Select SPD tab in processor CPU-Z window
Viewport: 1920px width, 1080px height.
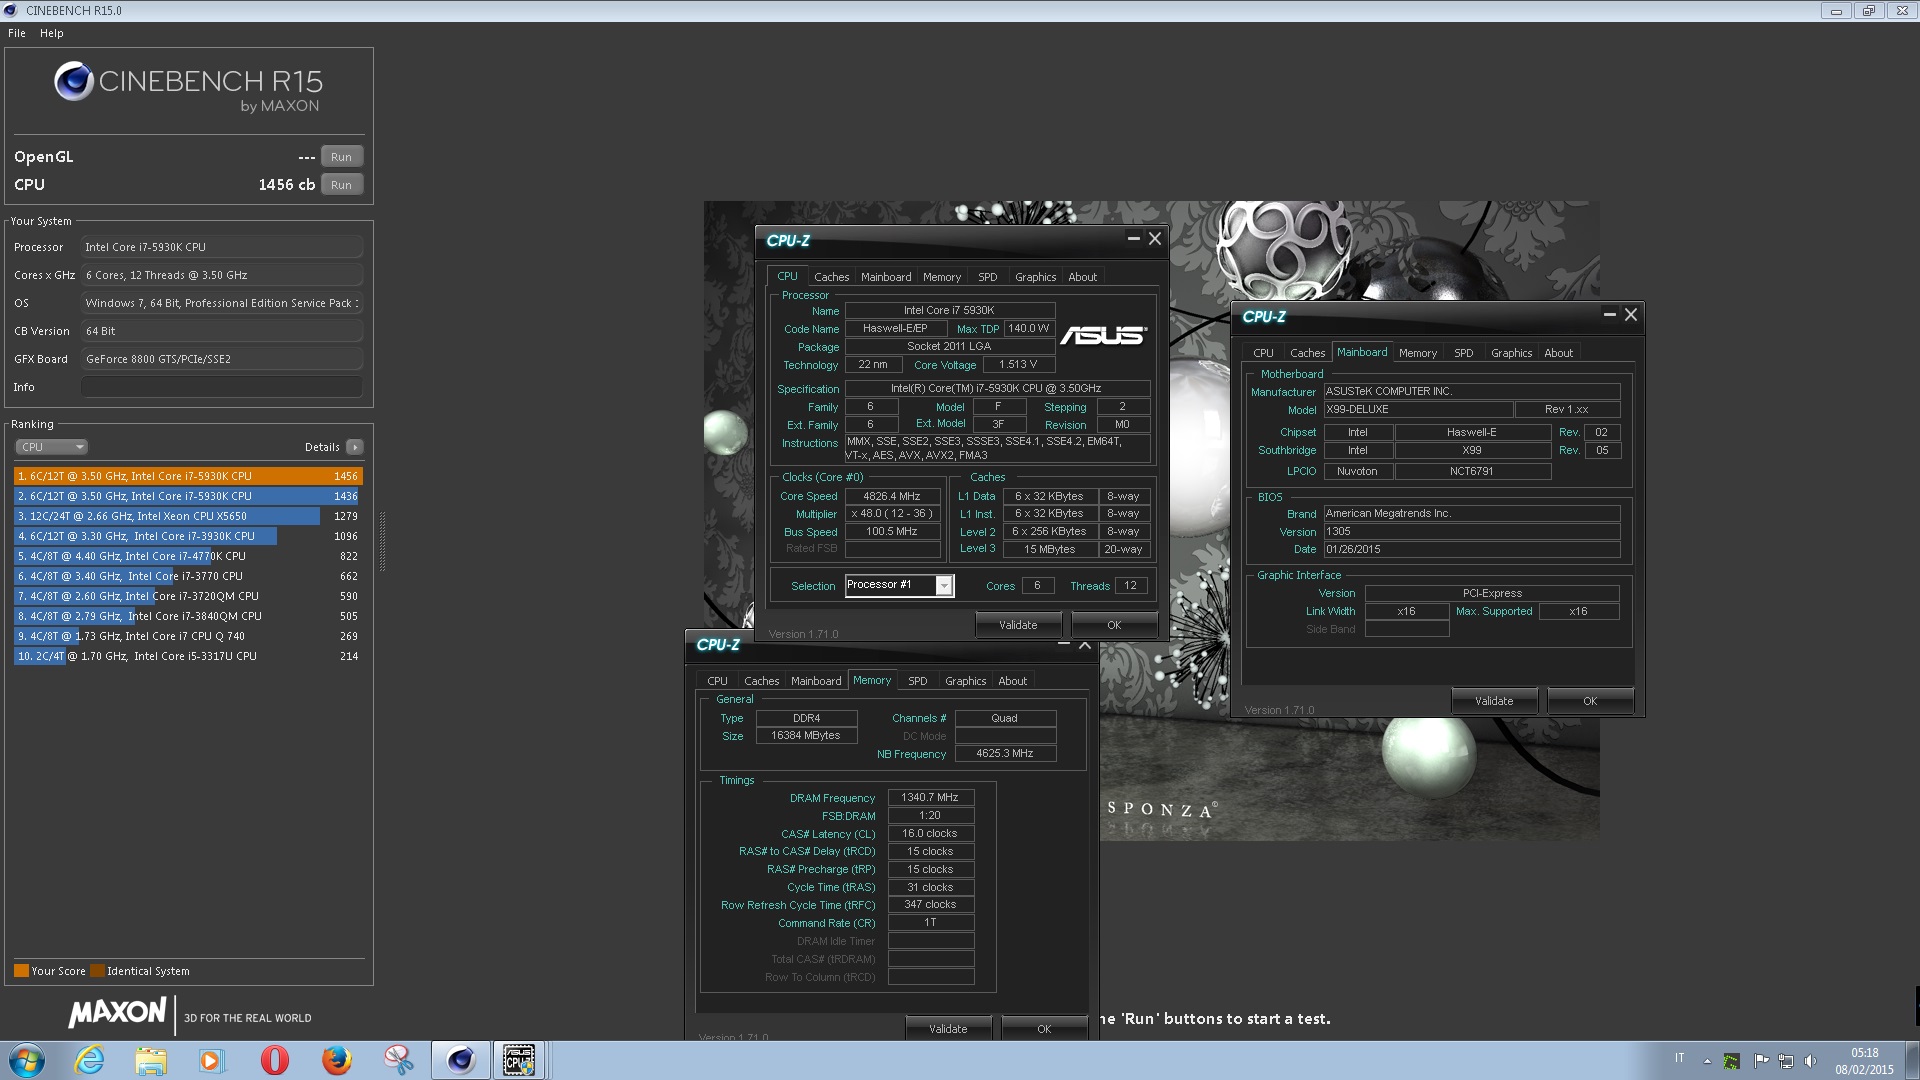coord(987,277)
